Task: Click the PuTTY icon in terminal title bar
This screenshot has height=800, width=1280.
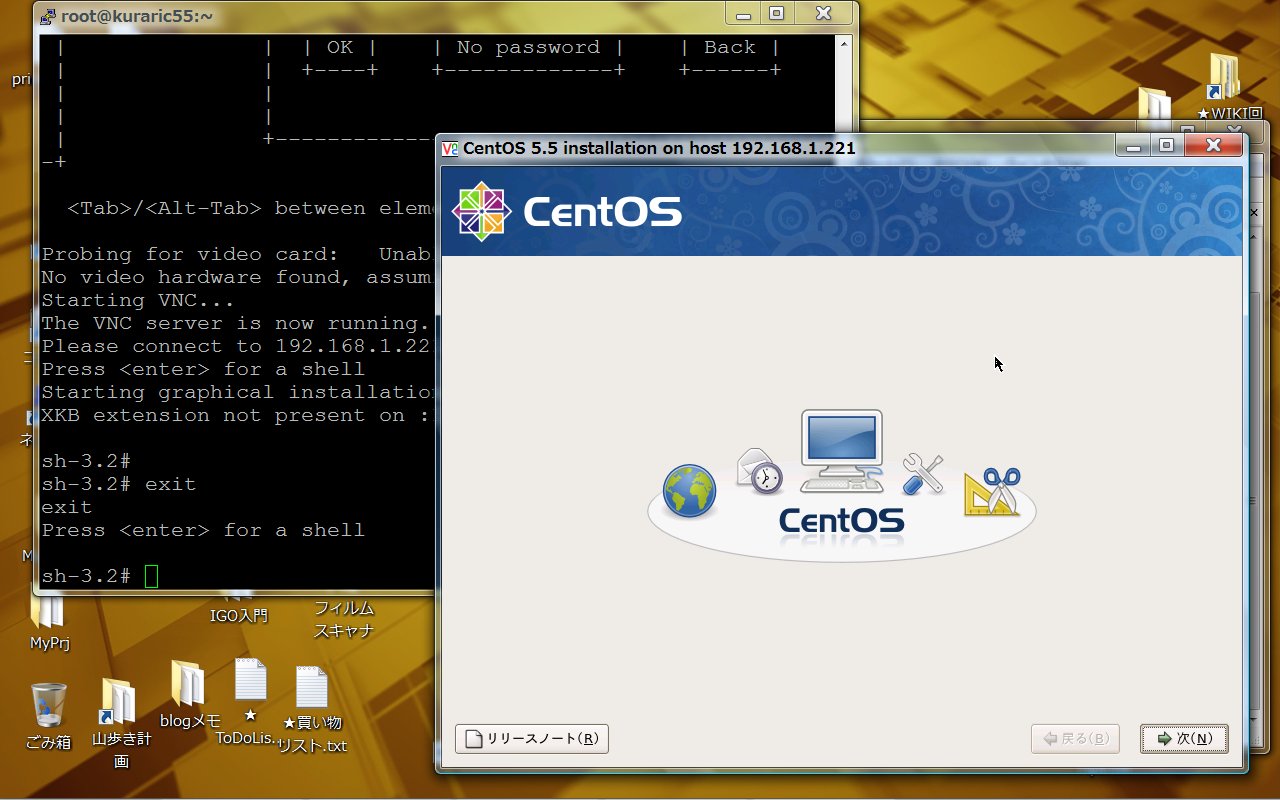Action: point(46,15)
